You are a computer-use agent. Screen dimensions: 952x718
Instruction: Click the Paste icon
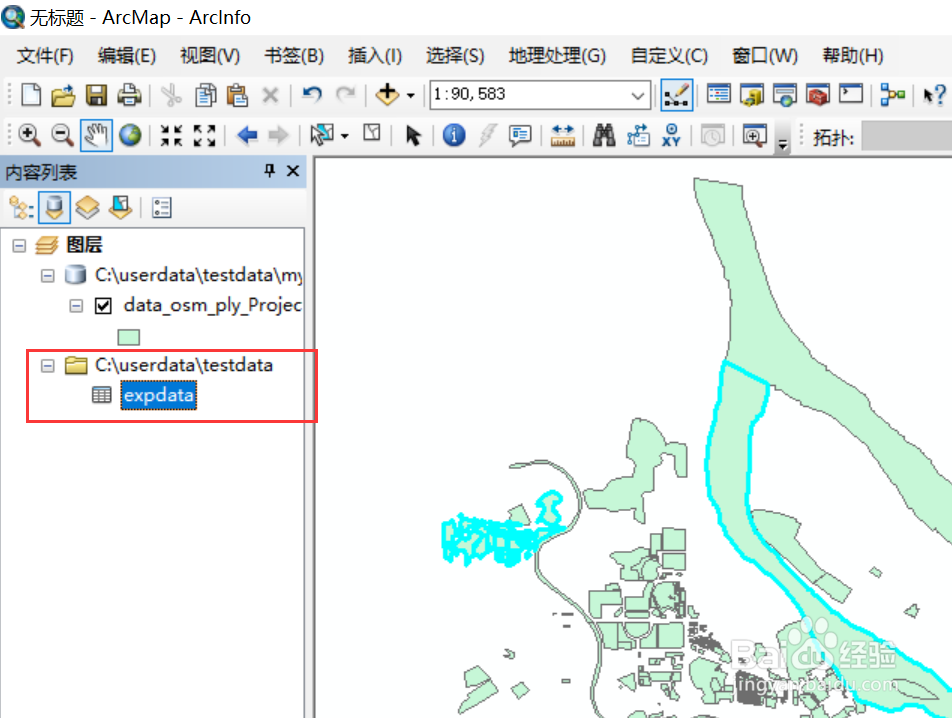(237, 95)
